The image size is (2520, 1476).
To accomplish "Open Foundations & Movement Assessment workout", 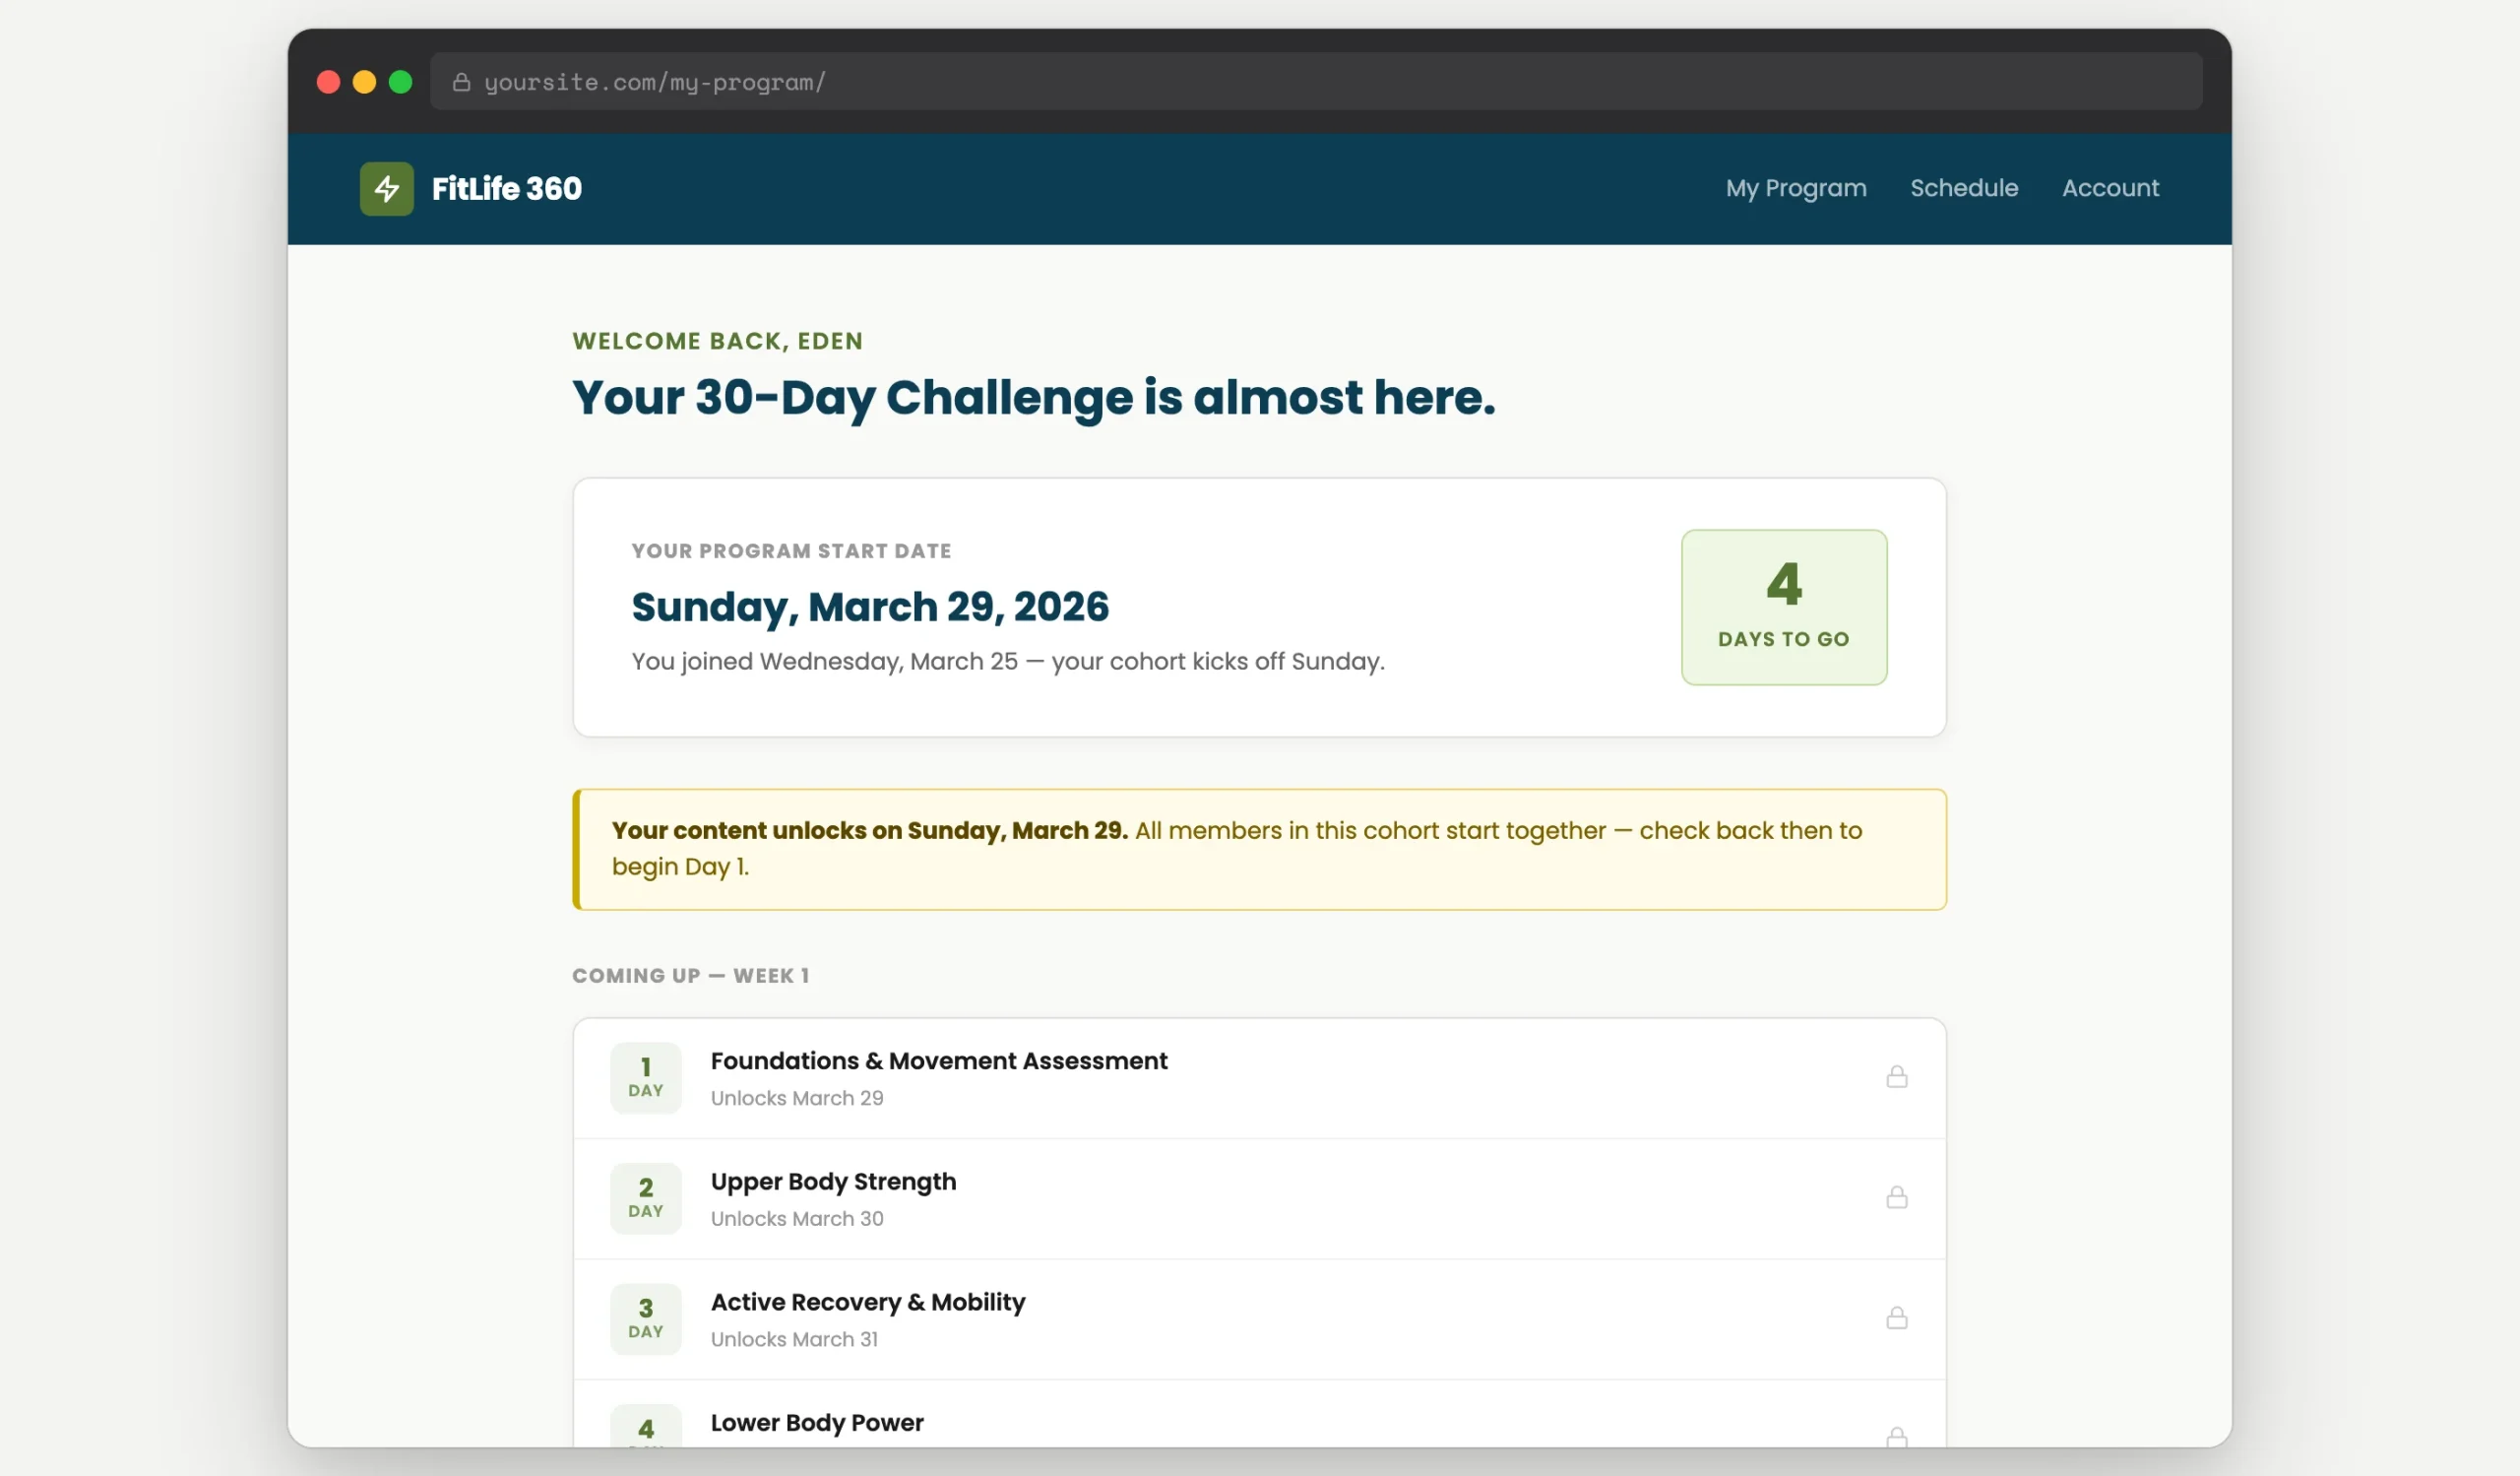I will [x=938, y=1061].
